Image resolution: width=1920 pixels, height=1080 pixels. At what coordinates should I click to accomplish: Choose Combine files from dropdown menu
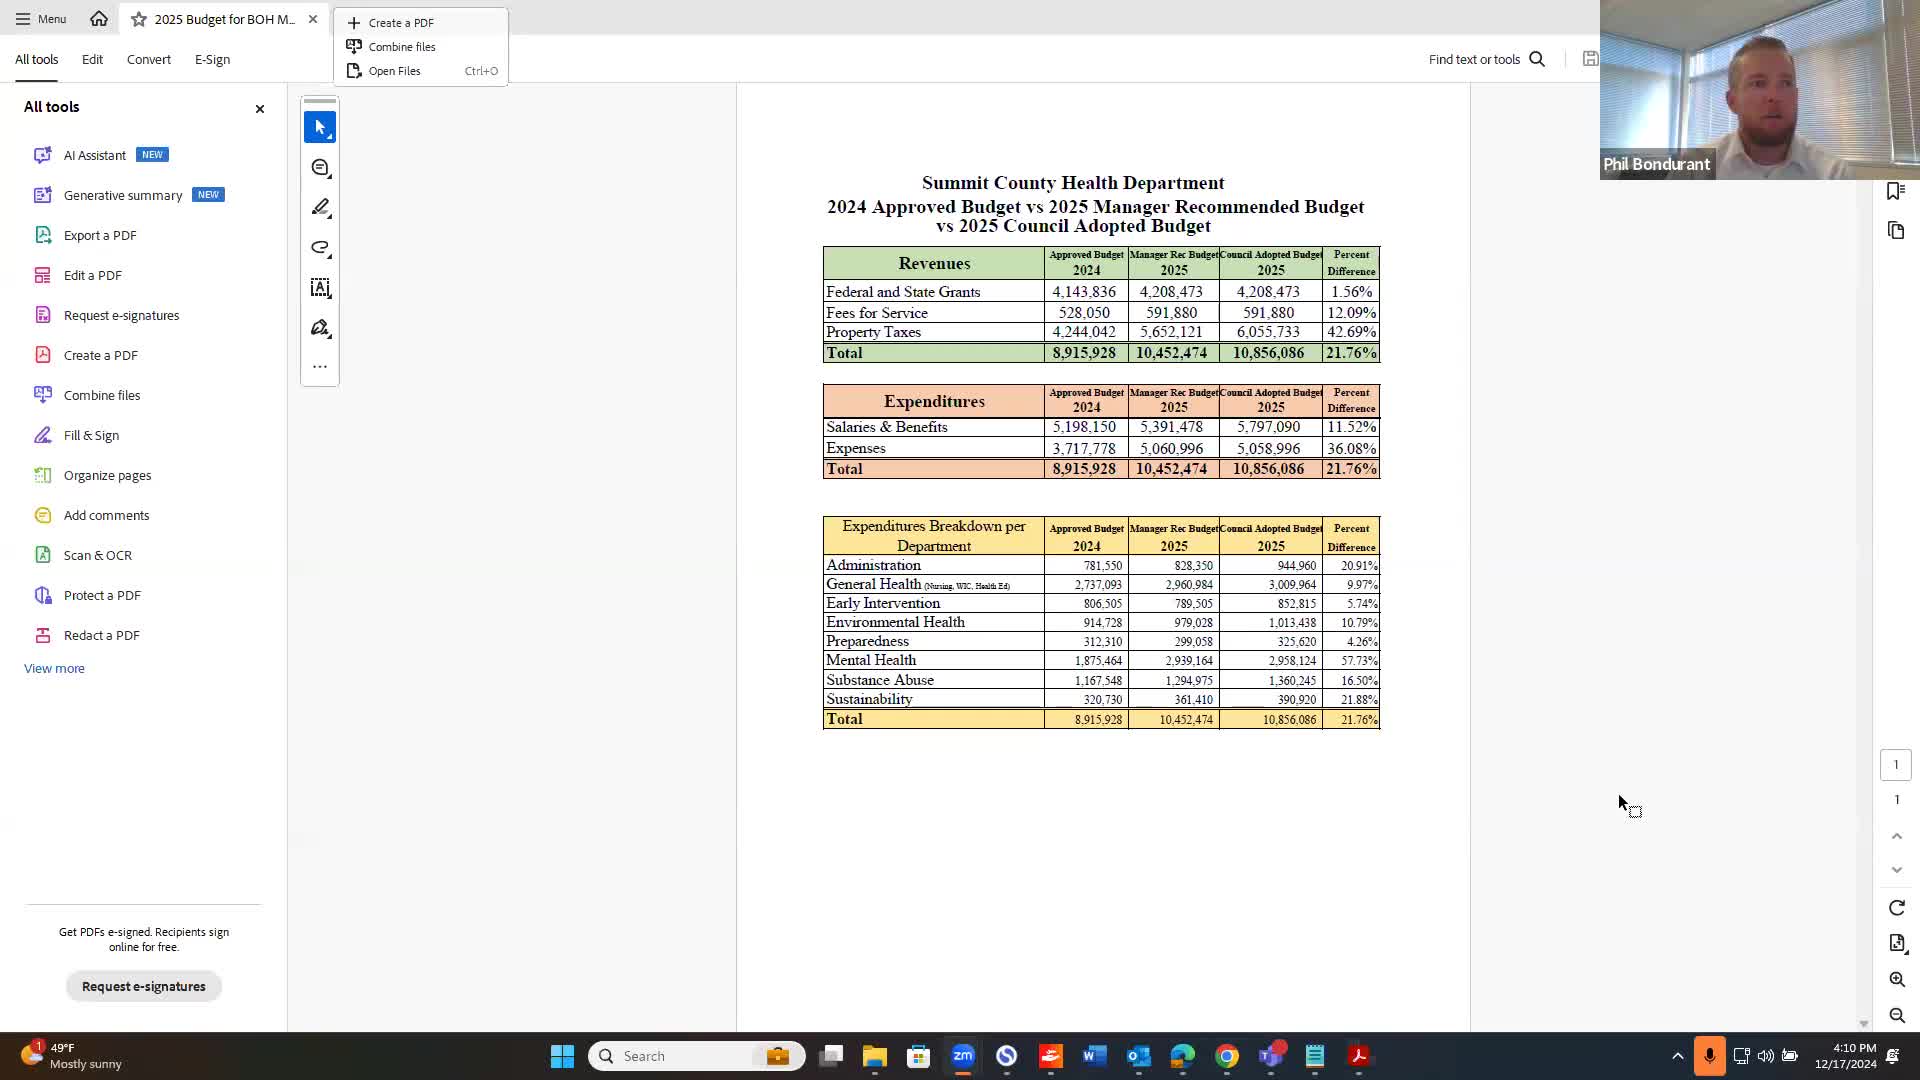(420, 47)
